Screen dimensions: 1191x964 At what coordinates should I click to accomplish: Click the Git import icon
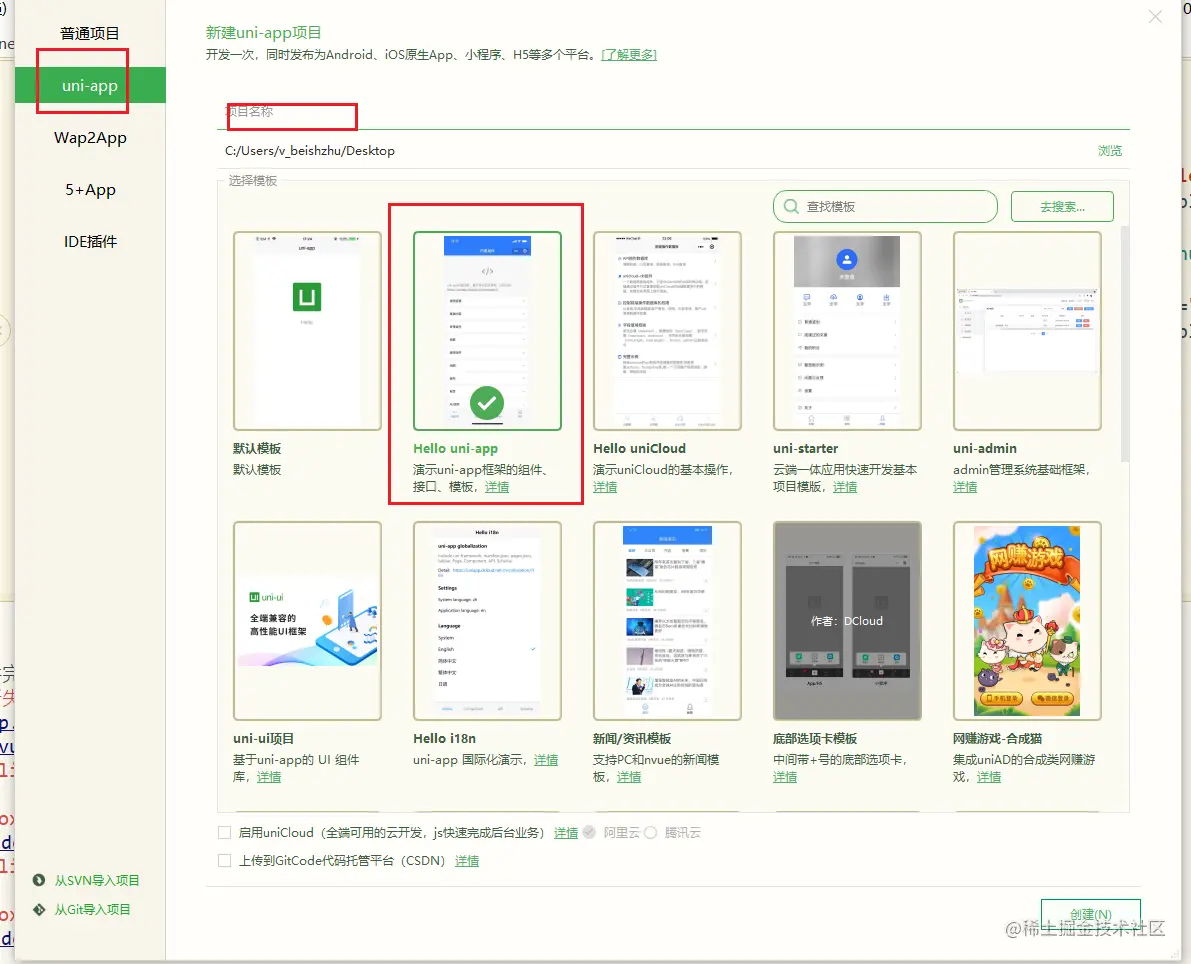click(39, 909)
